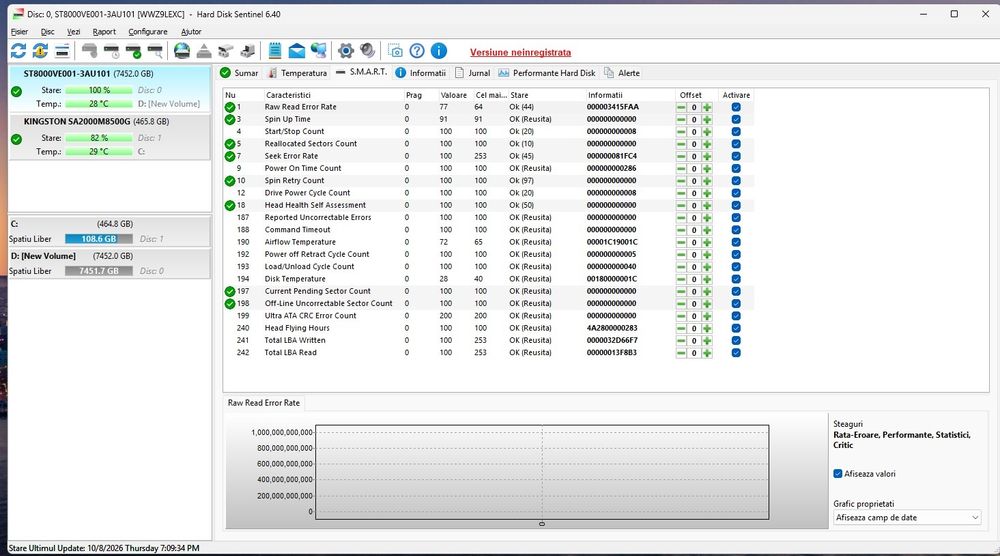1000x556 pixels.
Task: Open the Afiseaza camp de date dropdown
Action: click(907, 518)
